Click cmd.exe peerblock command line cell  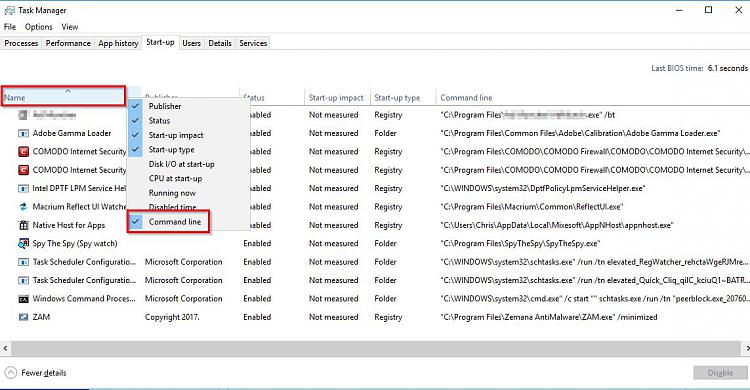coord(594,299)
